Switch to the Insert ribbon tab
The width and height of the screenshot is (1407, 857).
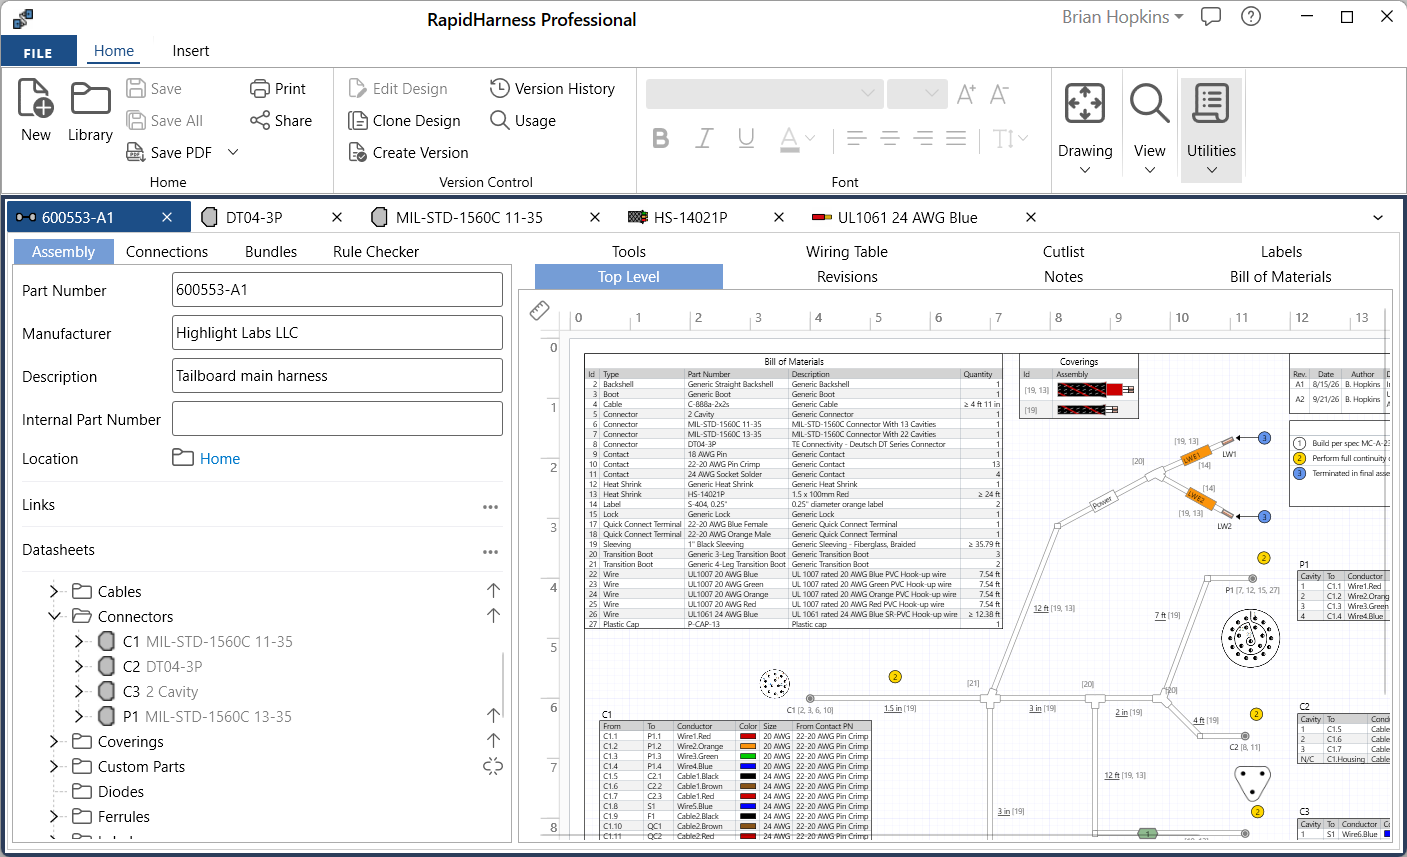pyautogui.click(x=191, y=51)
